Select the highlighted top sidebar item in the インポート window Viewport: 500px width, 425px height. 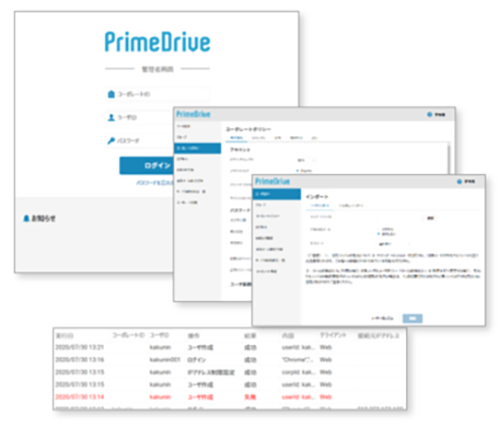pos(277,194)
